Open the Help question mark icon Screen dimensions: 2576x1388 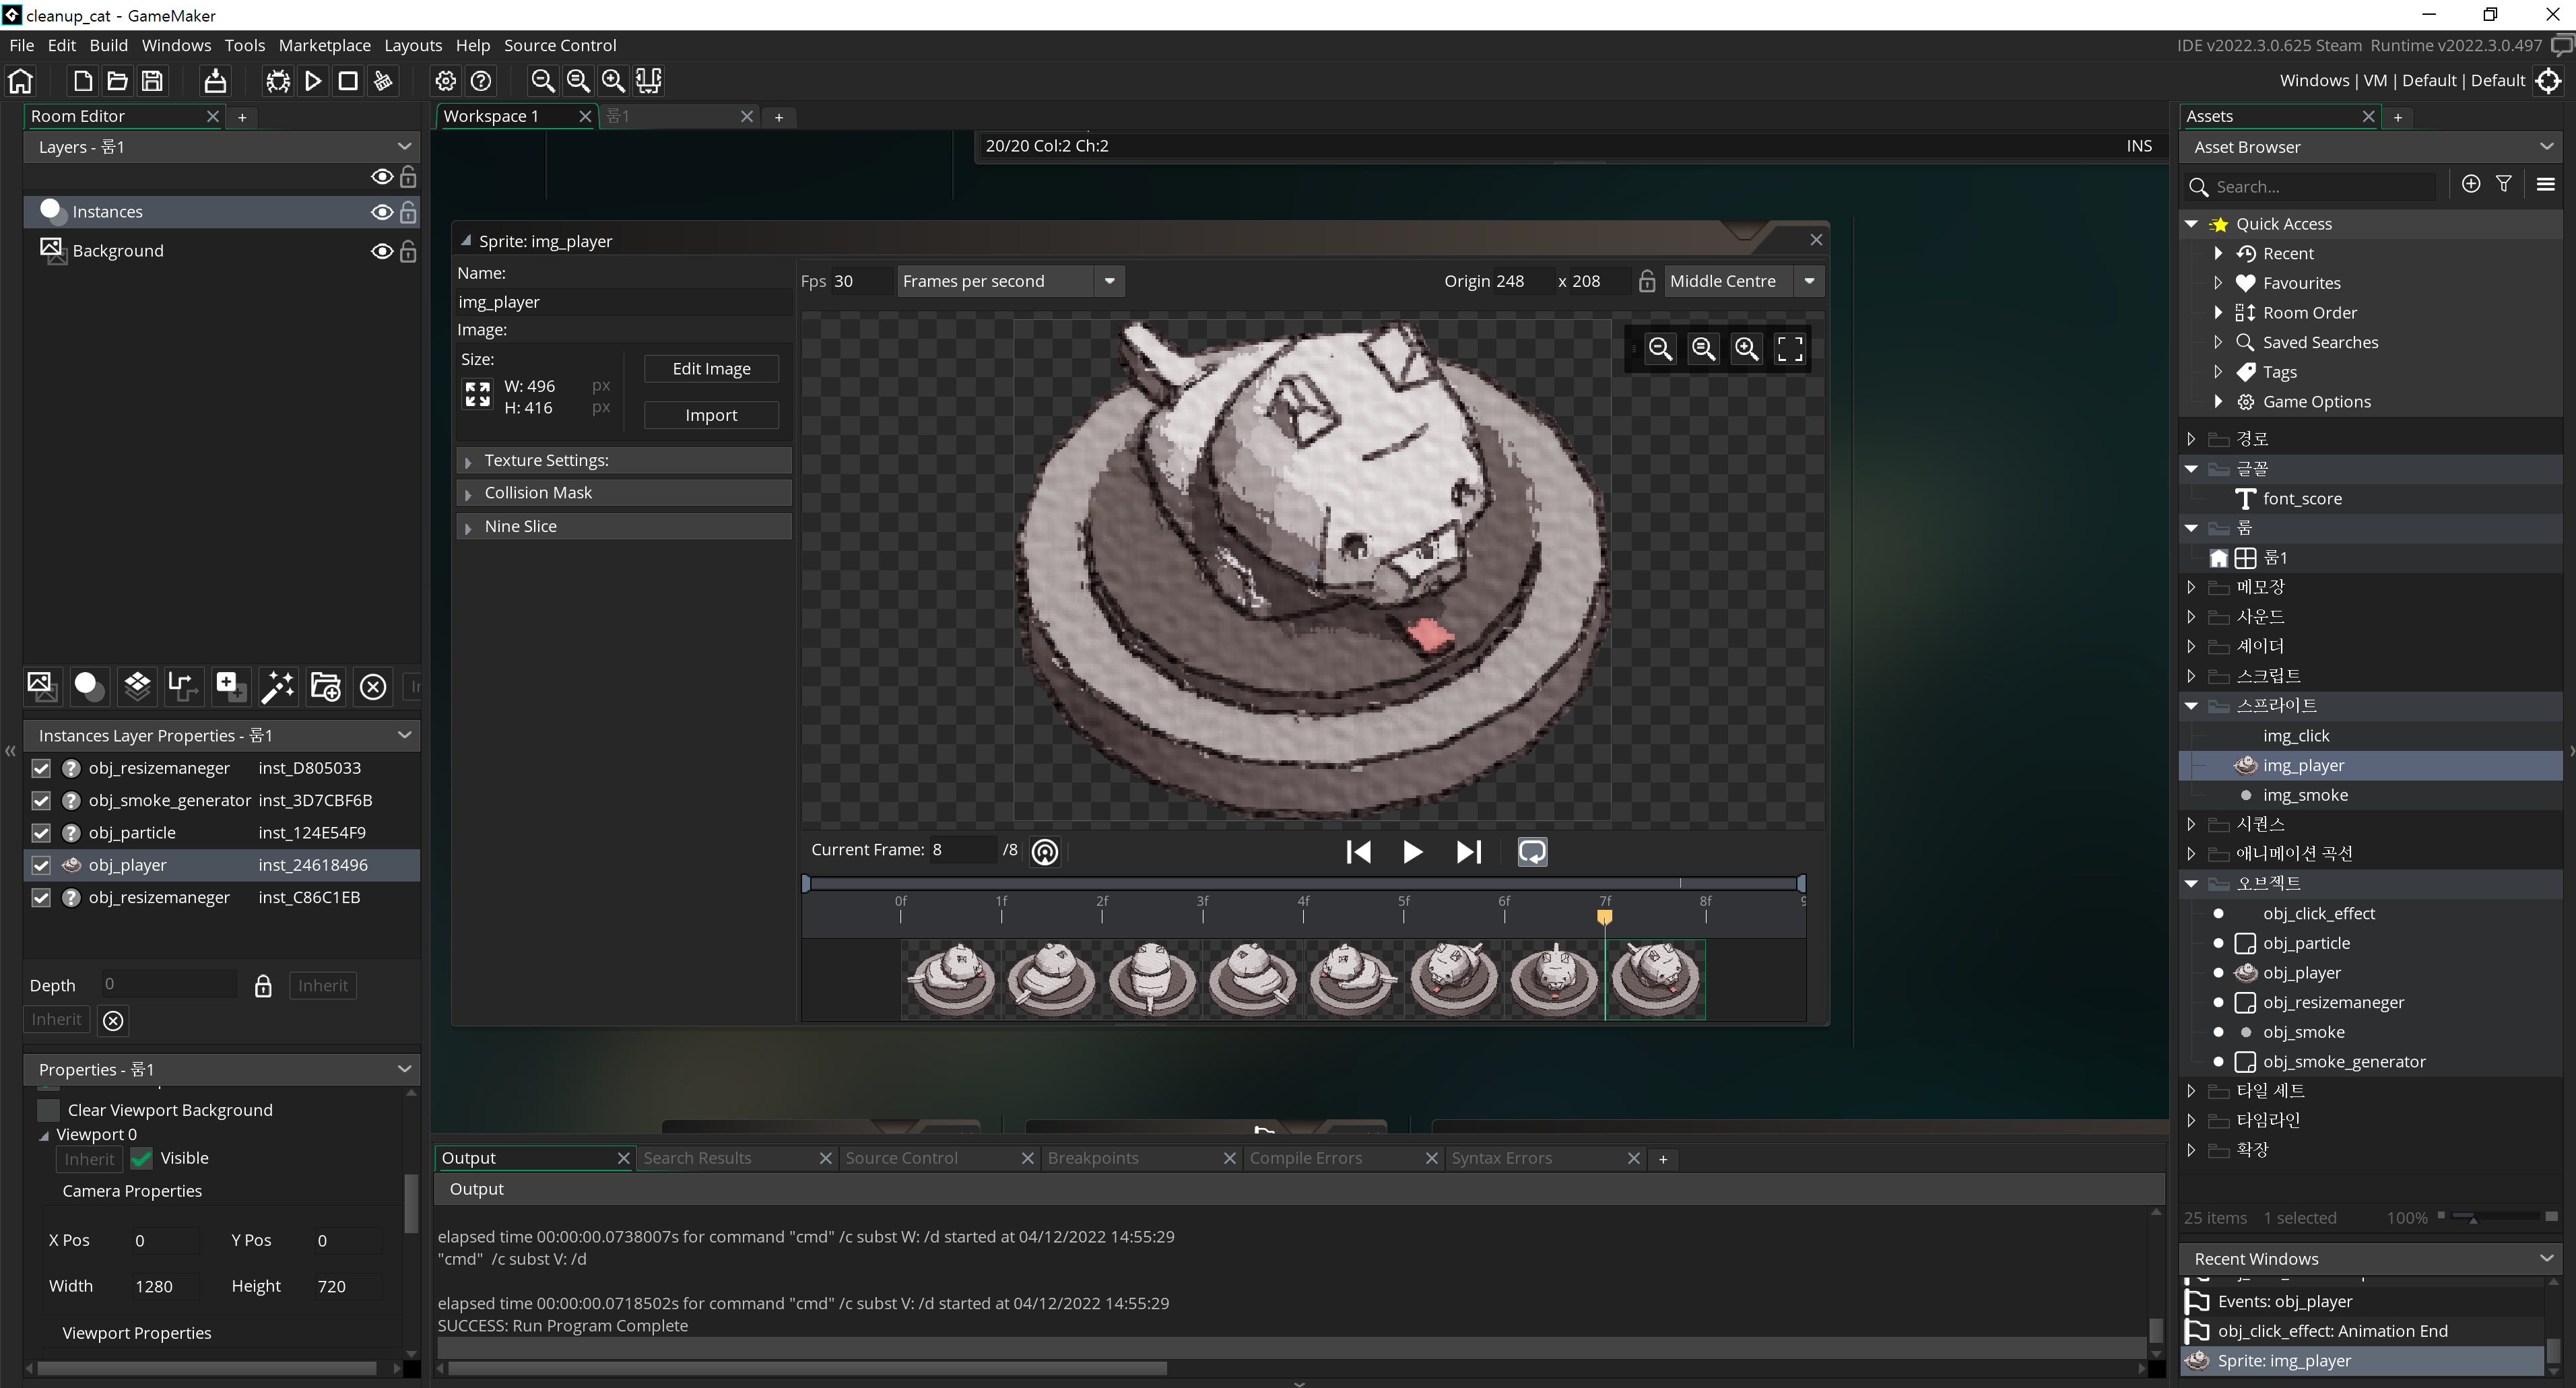click(x=481, y=81)
